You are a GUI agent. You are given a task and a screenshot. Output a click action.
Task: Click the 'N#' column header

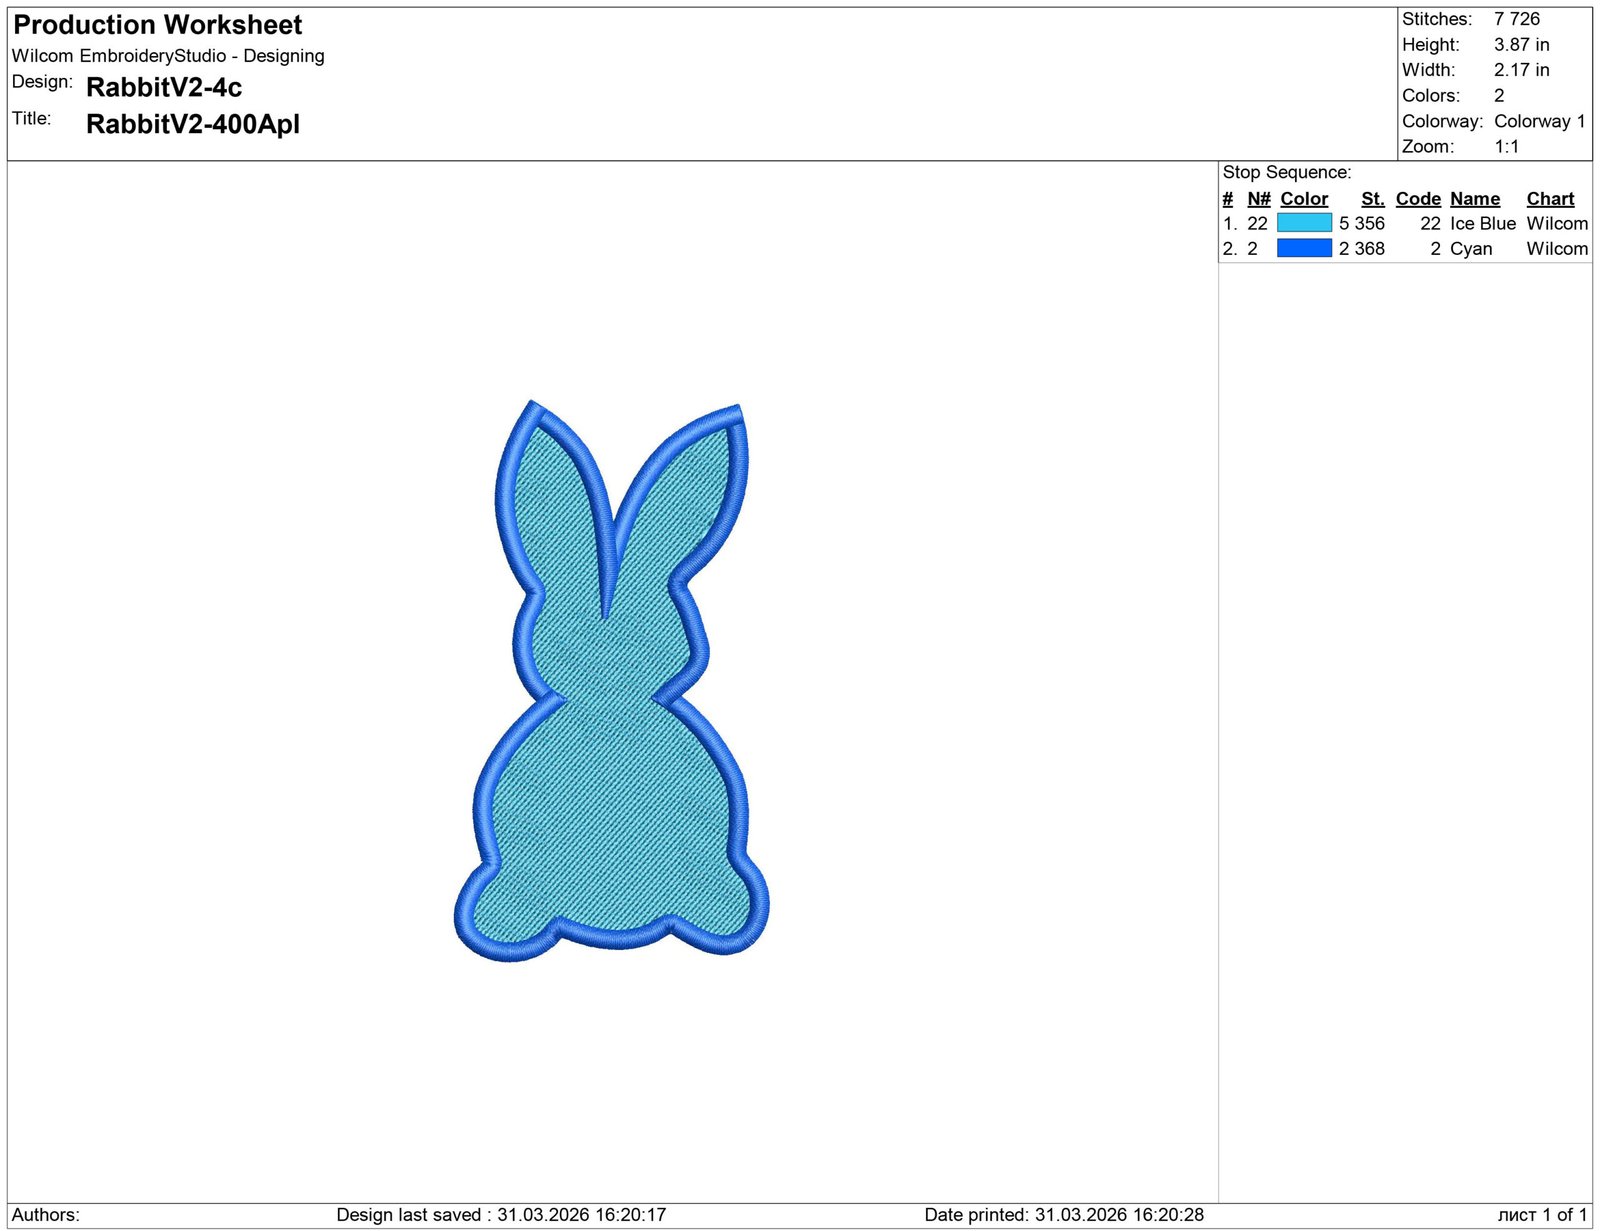[x=1258, y=199]
